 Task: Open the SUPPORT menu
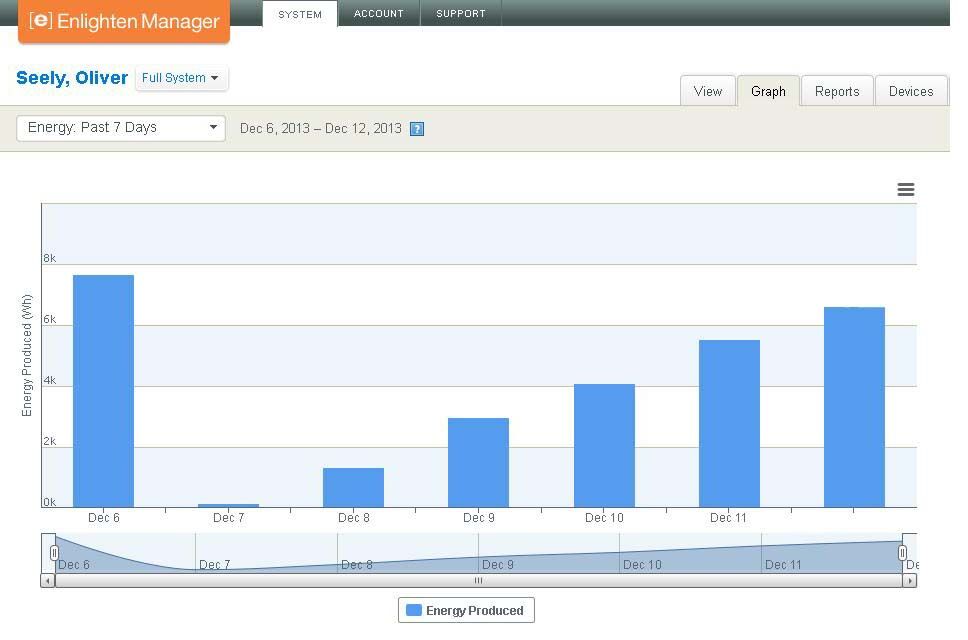pos(460,14)
